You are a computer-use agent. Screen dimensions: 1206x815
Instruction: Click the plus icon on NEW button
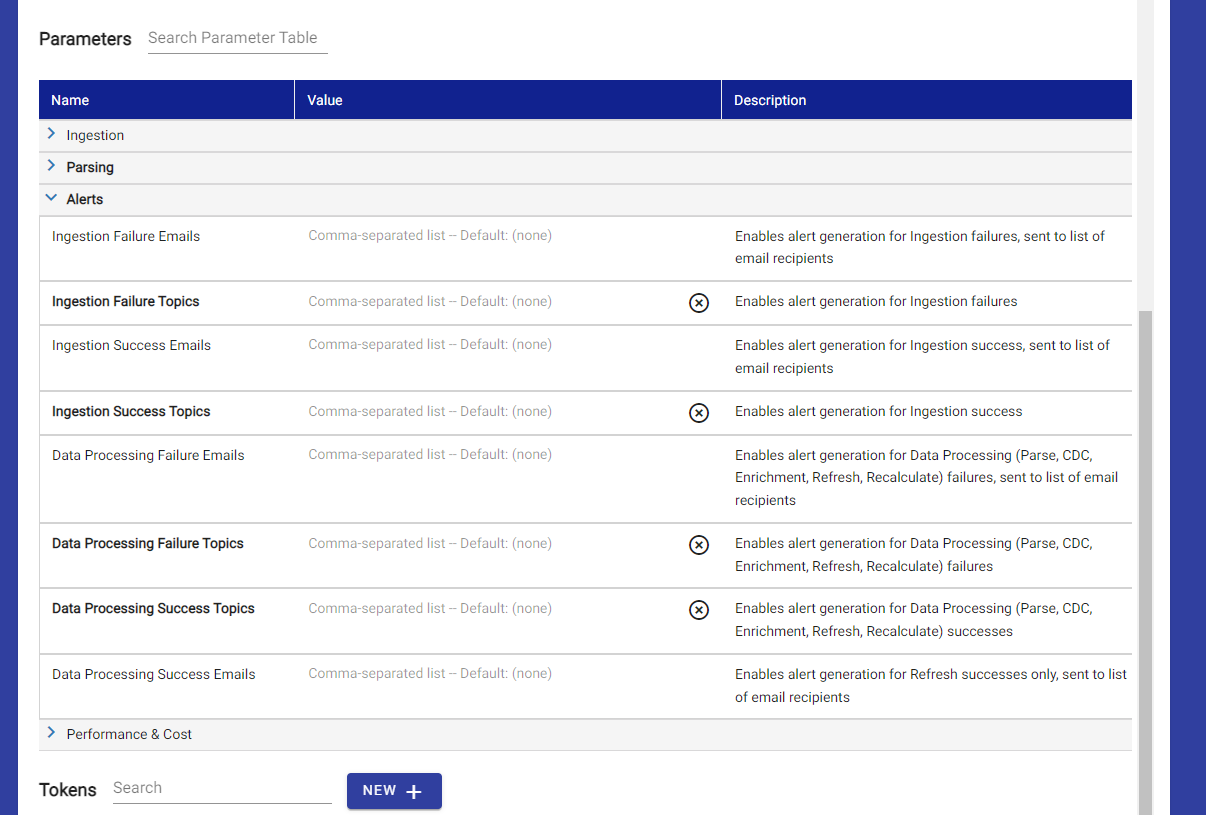tap(414, 791)
